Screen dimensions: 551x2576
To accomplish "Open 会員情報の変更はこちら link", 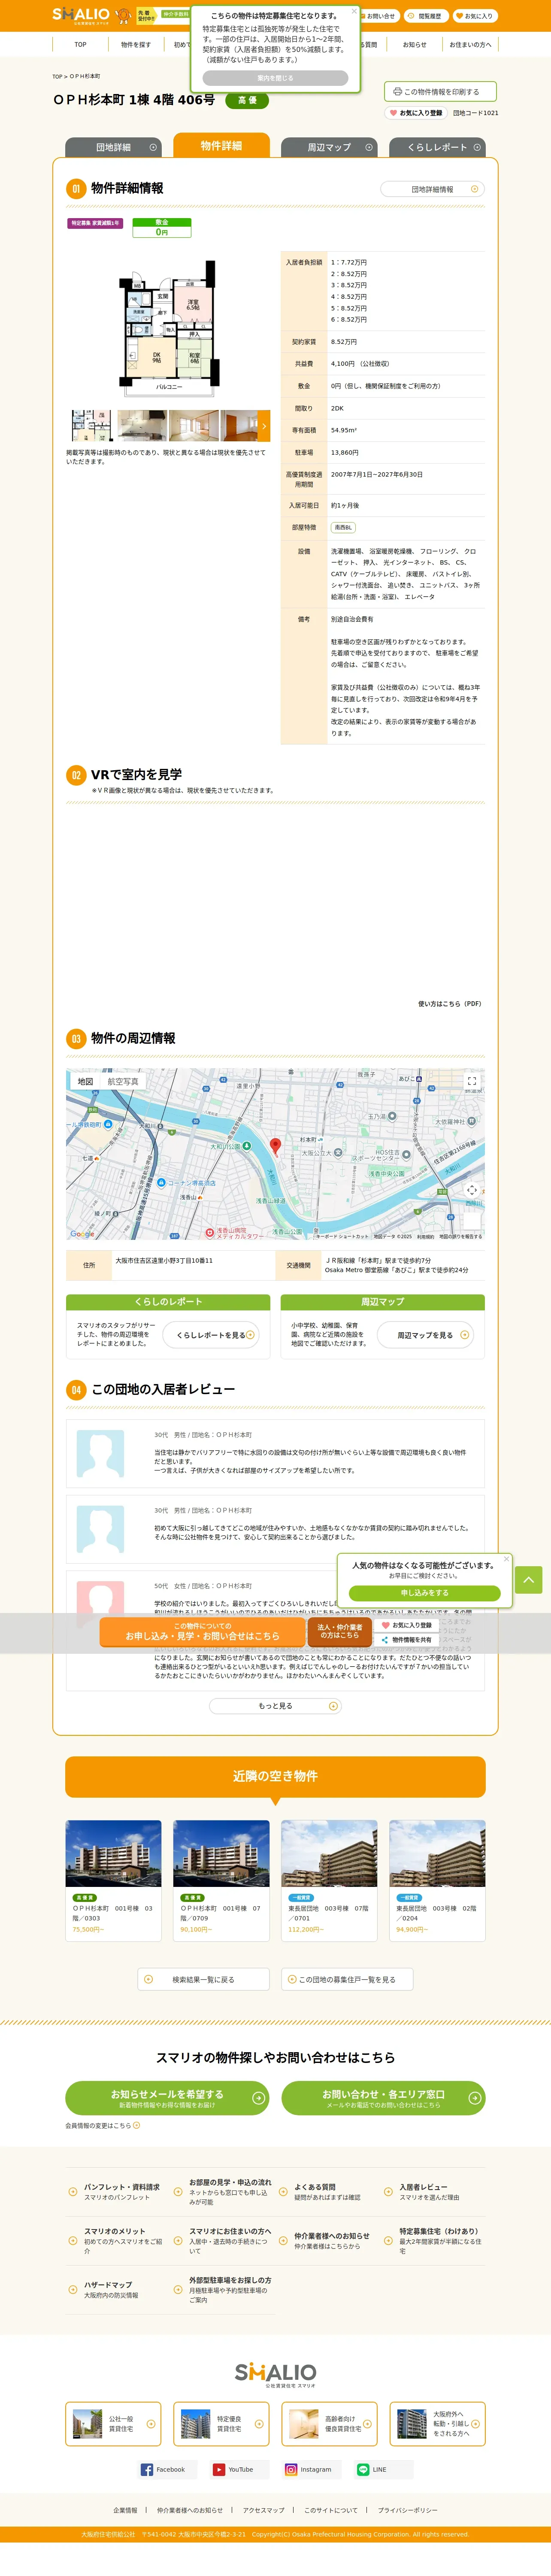I will coord(103,2125).
